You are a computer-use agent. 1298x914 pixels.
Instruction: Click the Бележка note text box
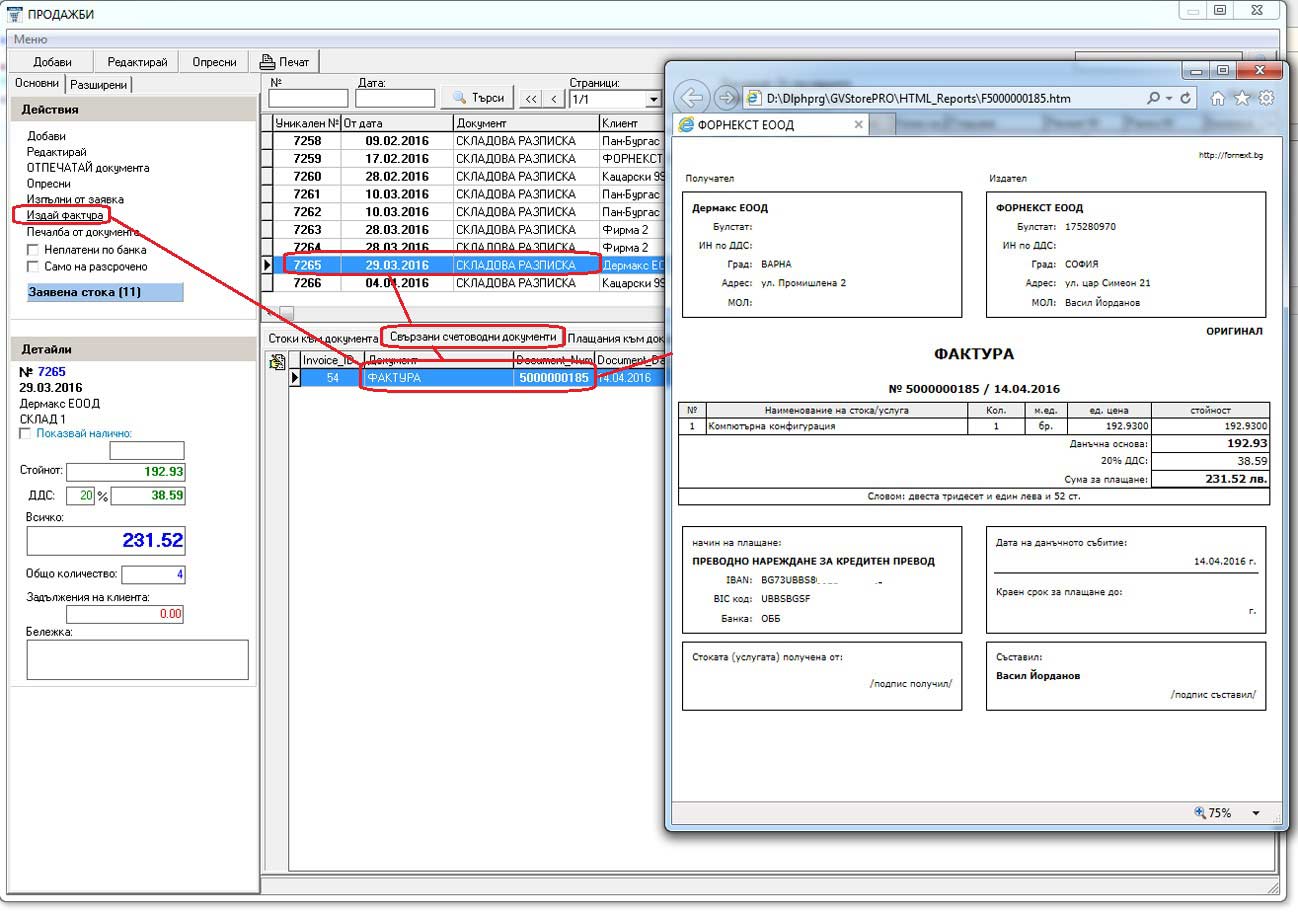(x=137, y=660)
